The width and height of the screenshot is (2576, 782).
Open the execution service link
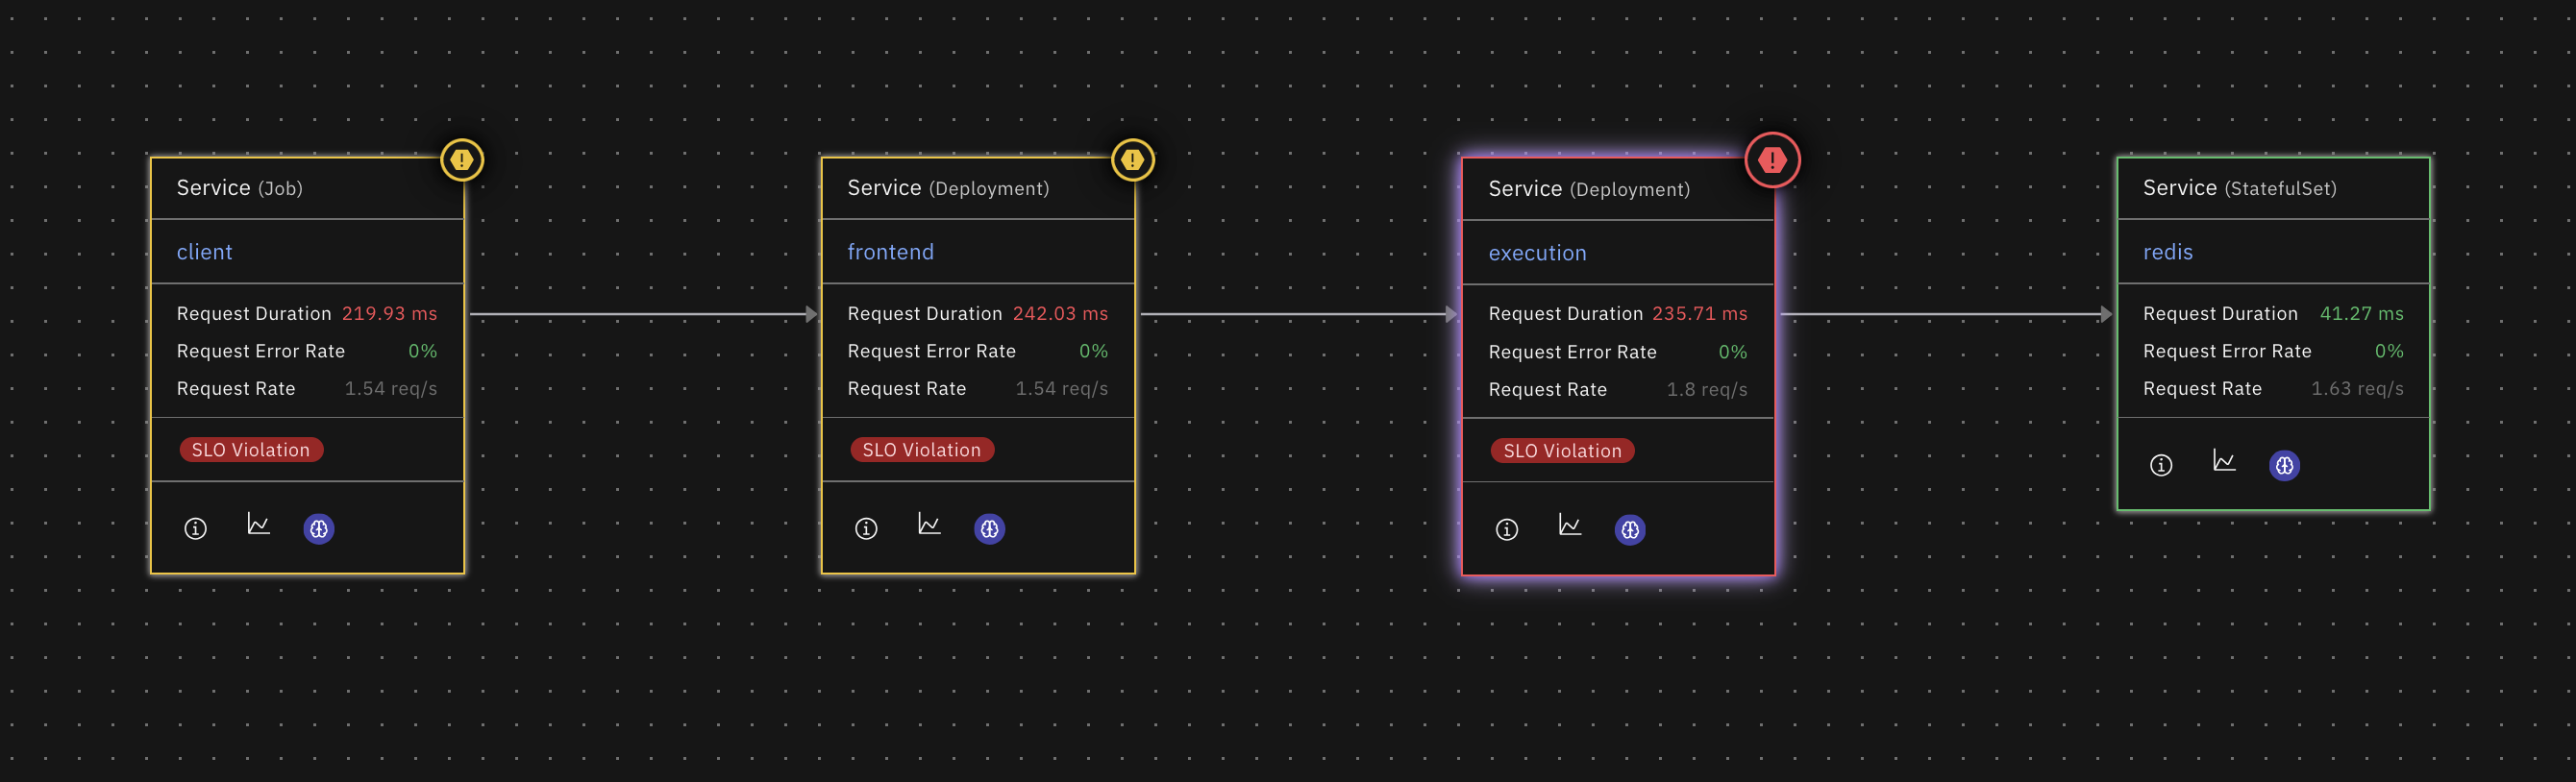(x=1537, y=253)
